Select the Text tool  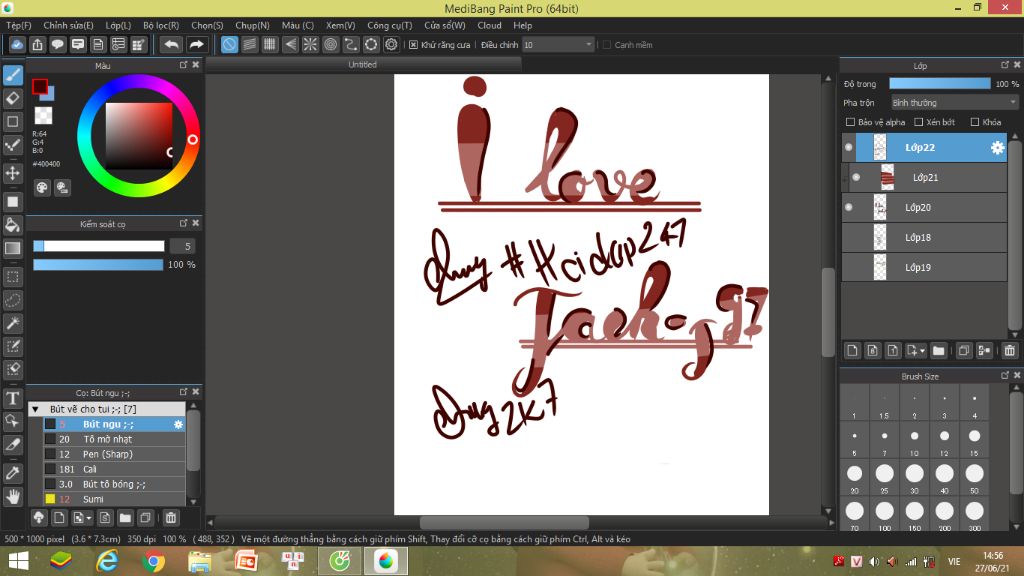click(x=12, y=398)
